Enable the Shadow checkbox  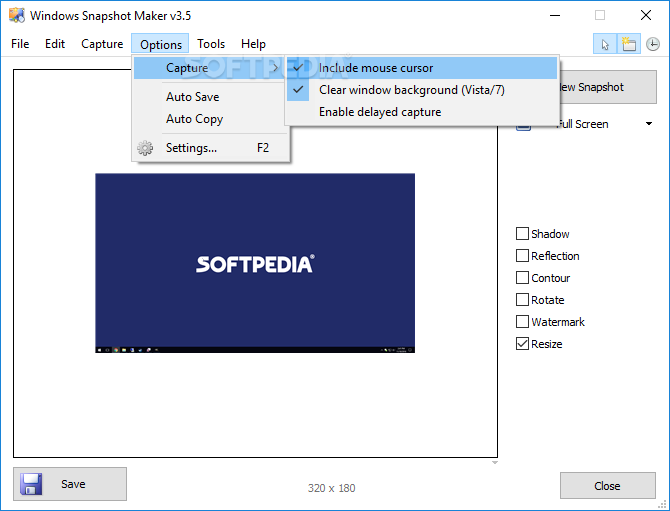point(522,234)
